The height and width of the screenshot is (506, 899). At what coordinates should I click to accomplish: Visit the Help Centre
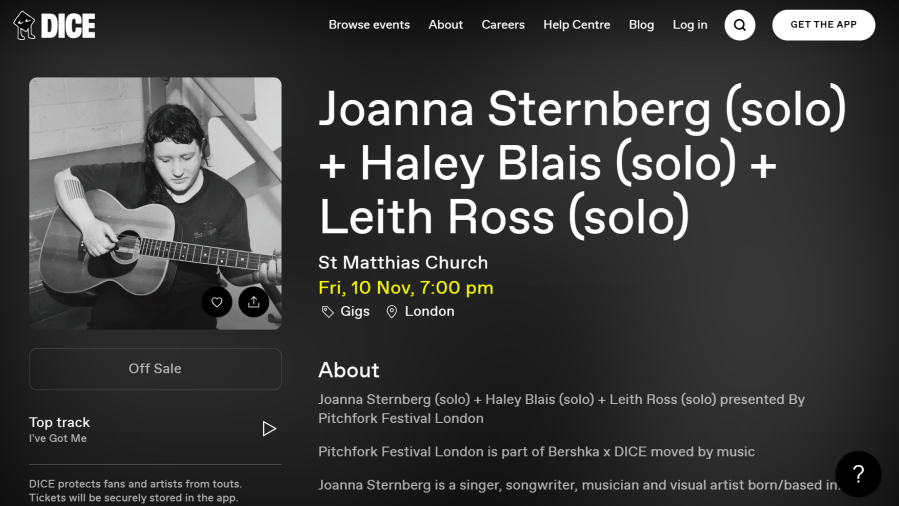pyautogui.click(x=576, y=25)
